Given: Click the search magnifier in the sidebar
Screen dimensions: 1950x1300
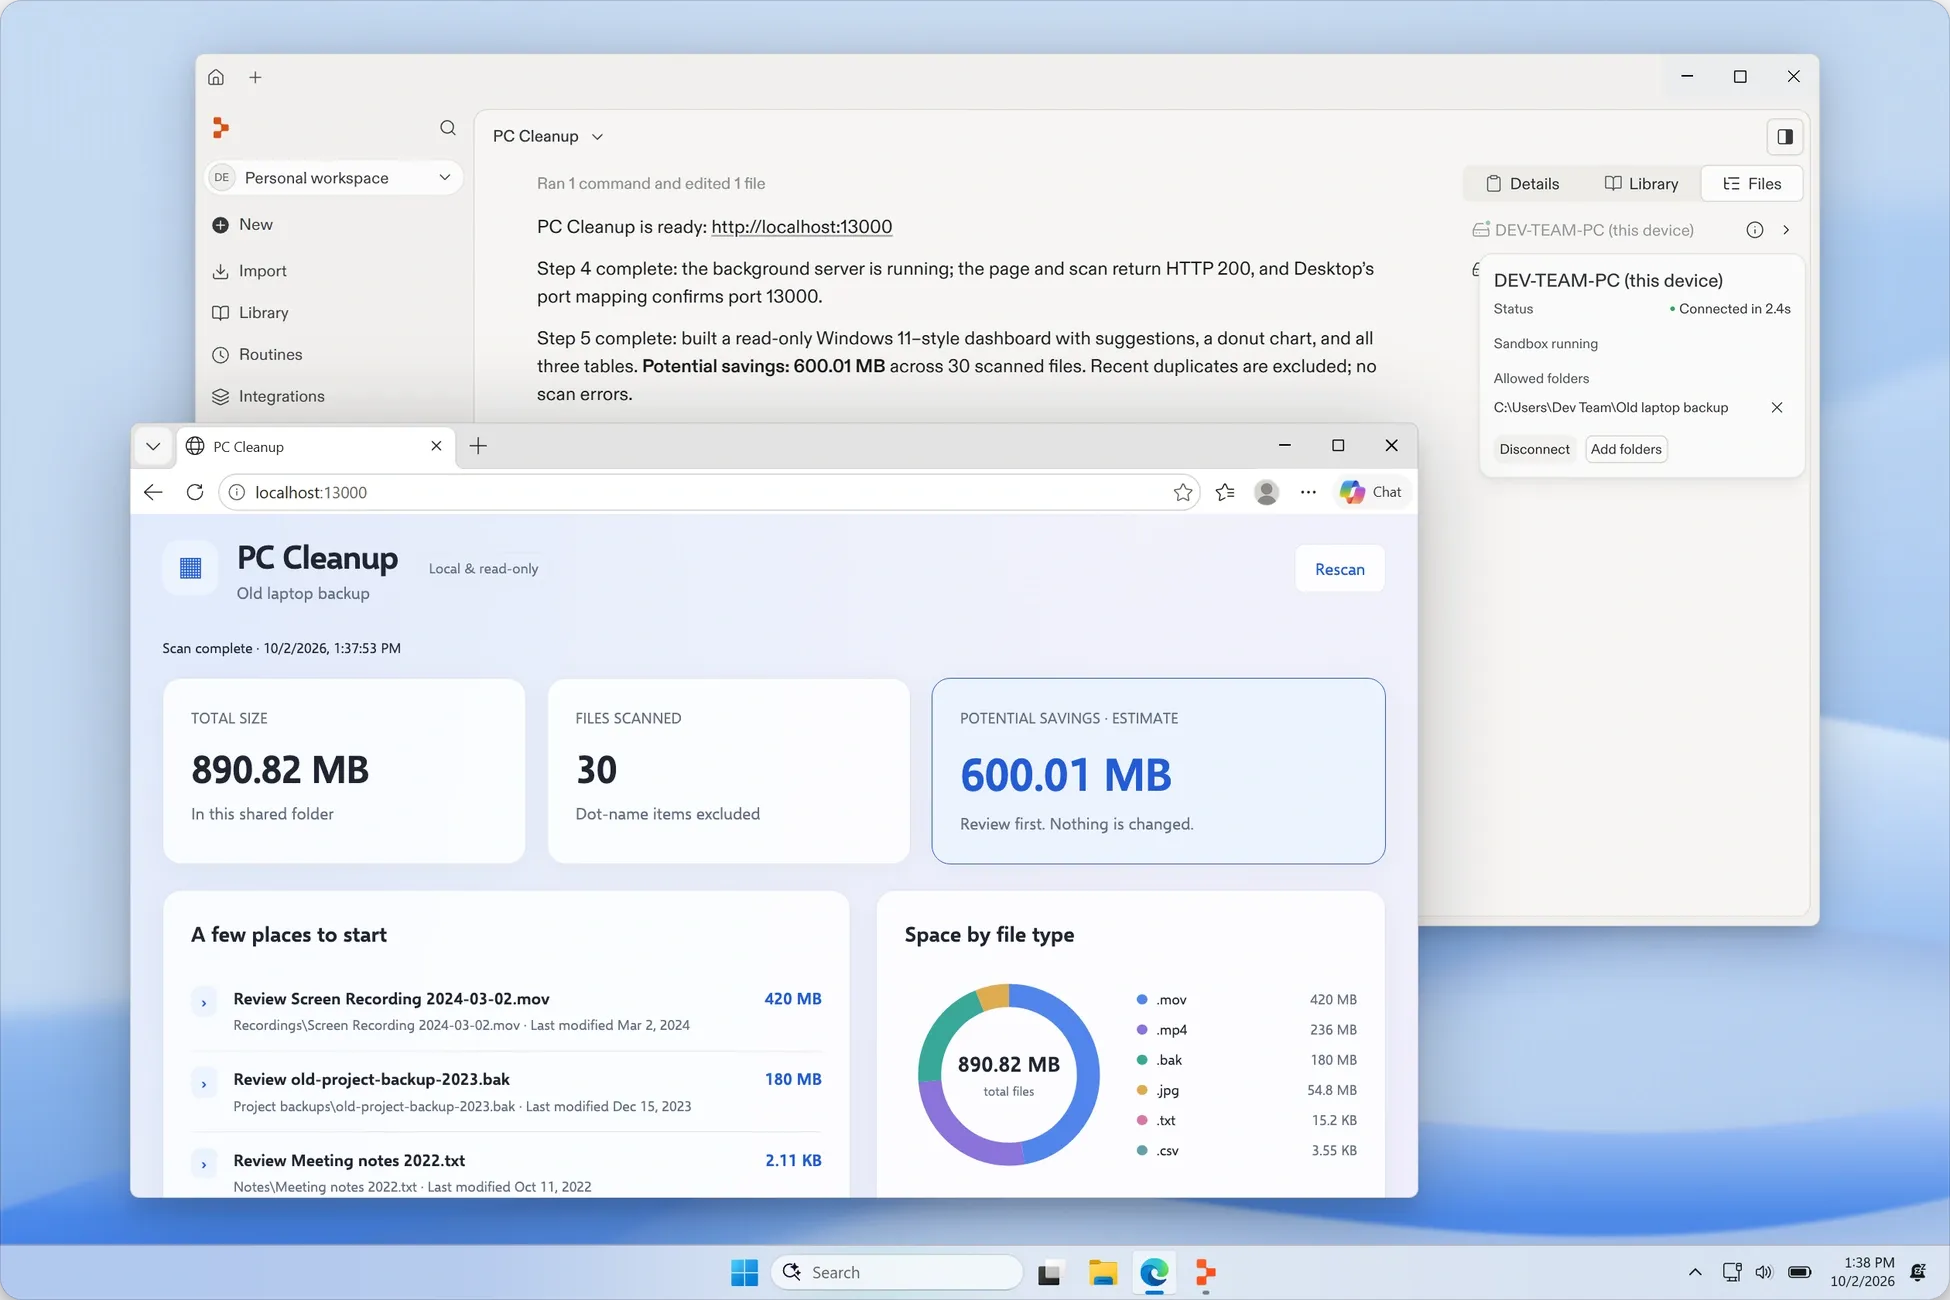Looking at the screenshot, I should [448, 127].
